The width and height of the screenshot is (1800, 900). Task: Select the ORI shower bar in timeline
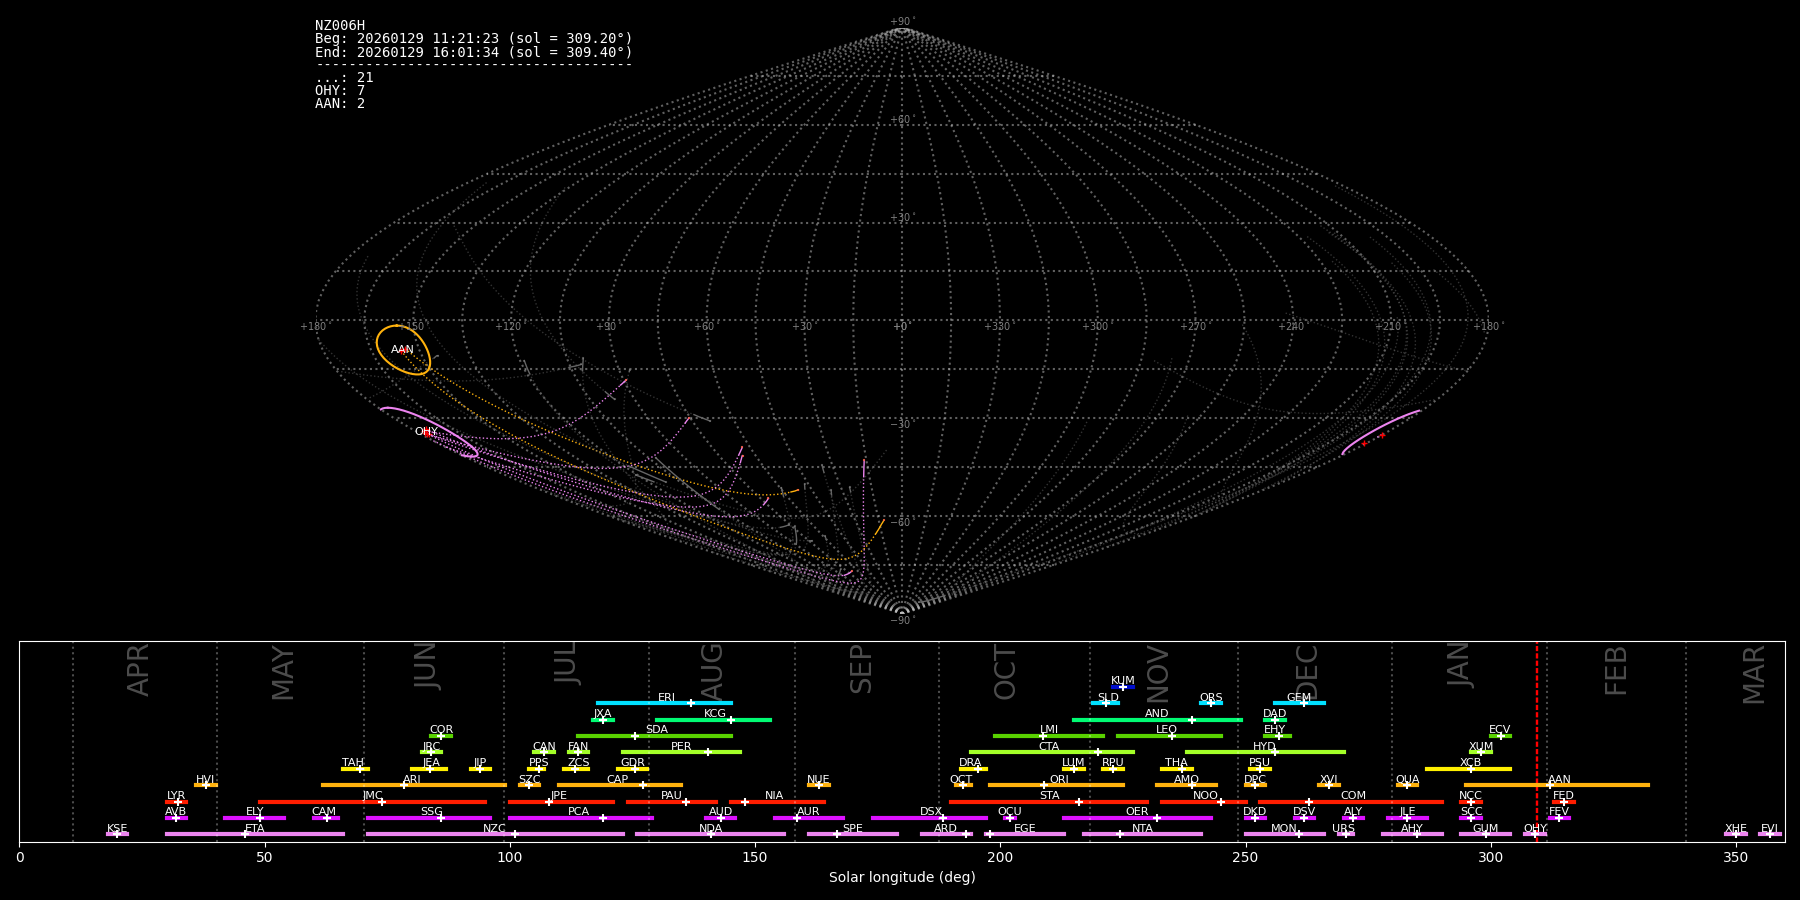[x=1056, y=785]
